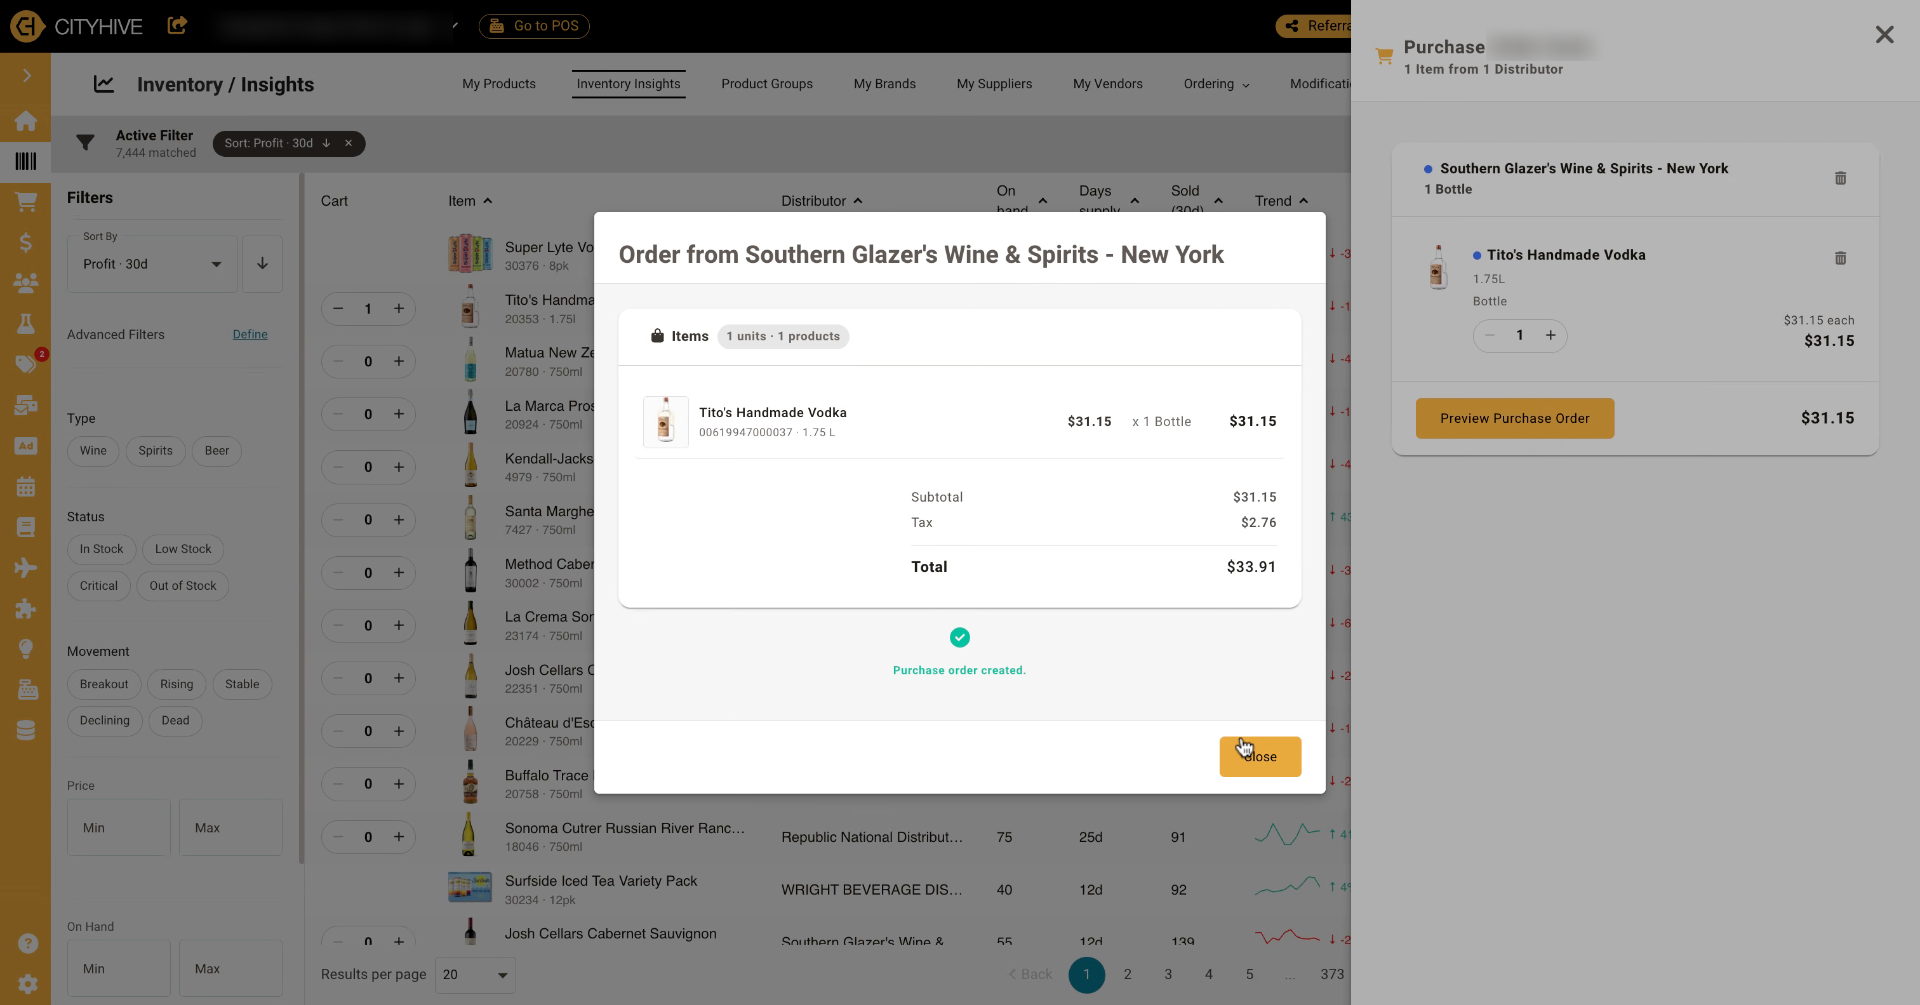Open the shopping cart sidebar icon
The height and width of the screenshot is (1005, 1920).
pyautogui.click(x=26, y=202)
